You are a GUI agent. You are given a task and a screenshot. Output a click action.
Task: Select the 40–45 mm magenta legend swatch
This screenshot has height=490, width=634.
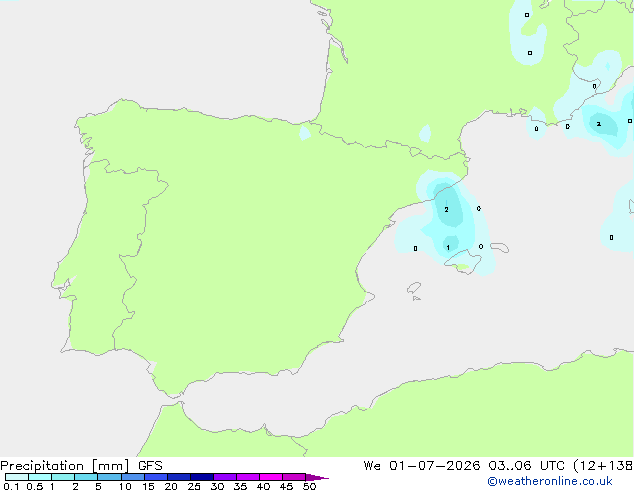click(x=271, y=477)
